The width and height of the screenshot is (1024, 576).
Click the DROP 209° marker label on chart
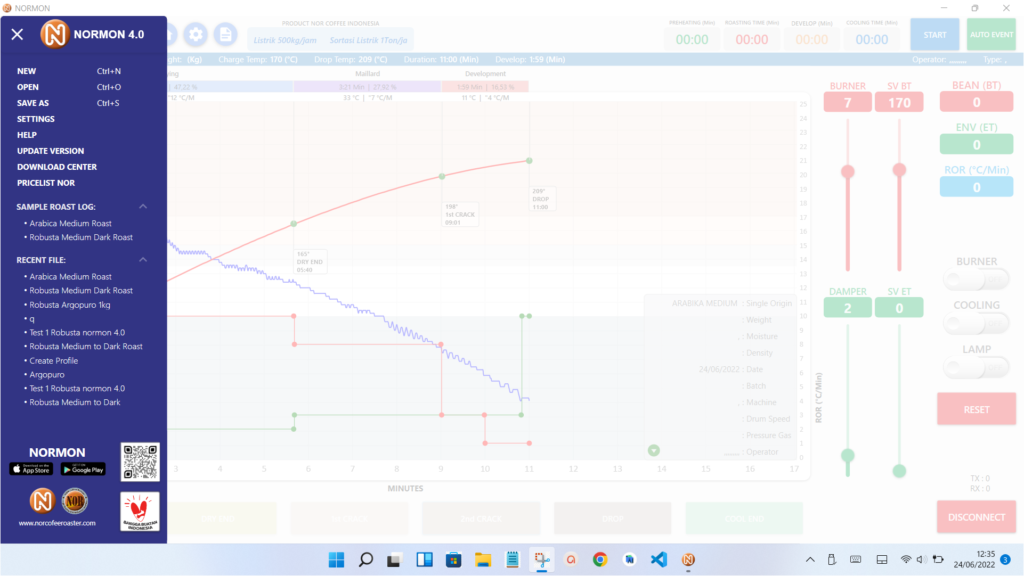click(541, 199)
